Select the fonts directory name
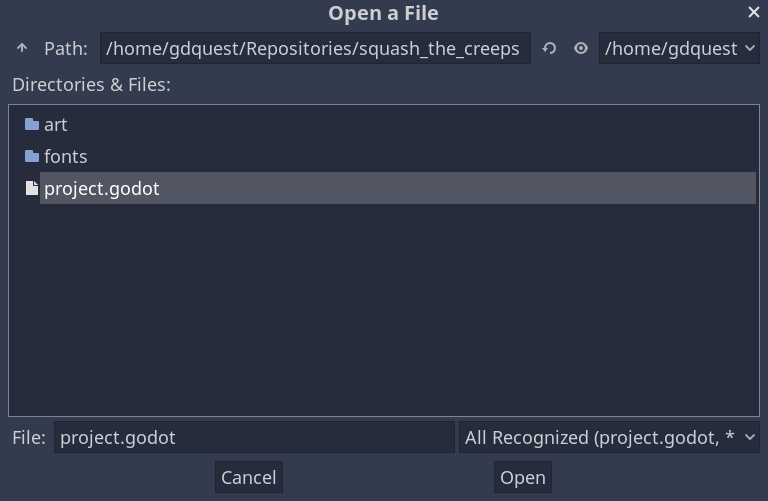Image resolution: width=768 pixels, height=501 pixels. 66,157
